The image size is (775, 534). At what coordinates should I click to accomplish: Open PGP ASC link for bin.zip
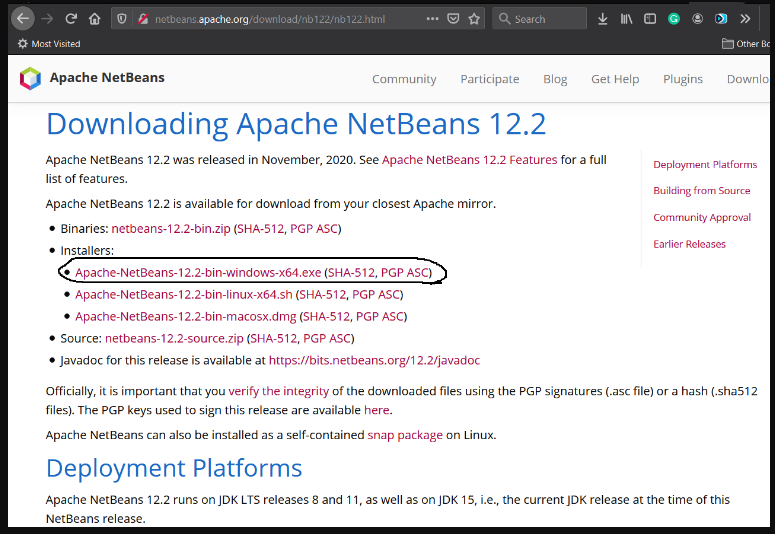pyautogui.click(x=314, y=228)
